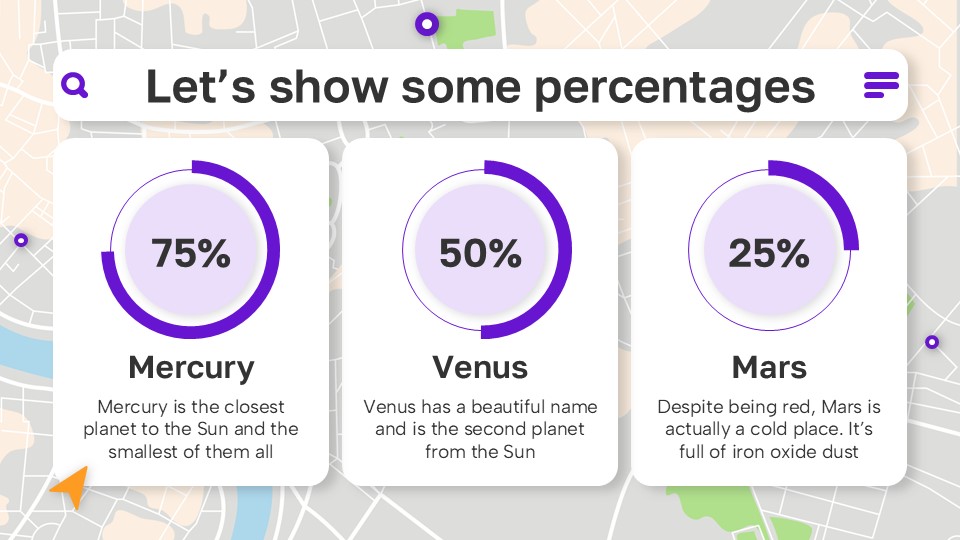Select the 25% percentage text

768,254
